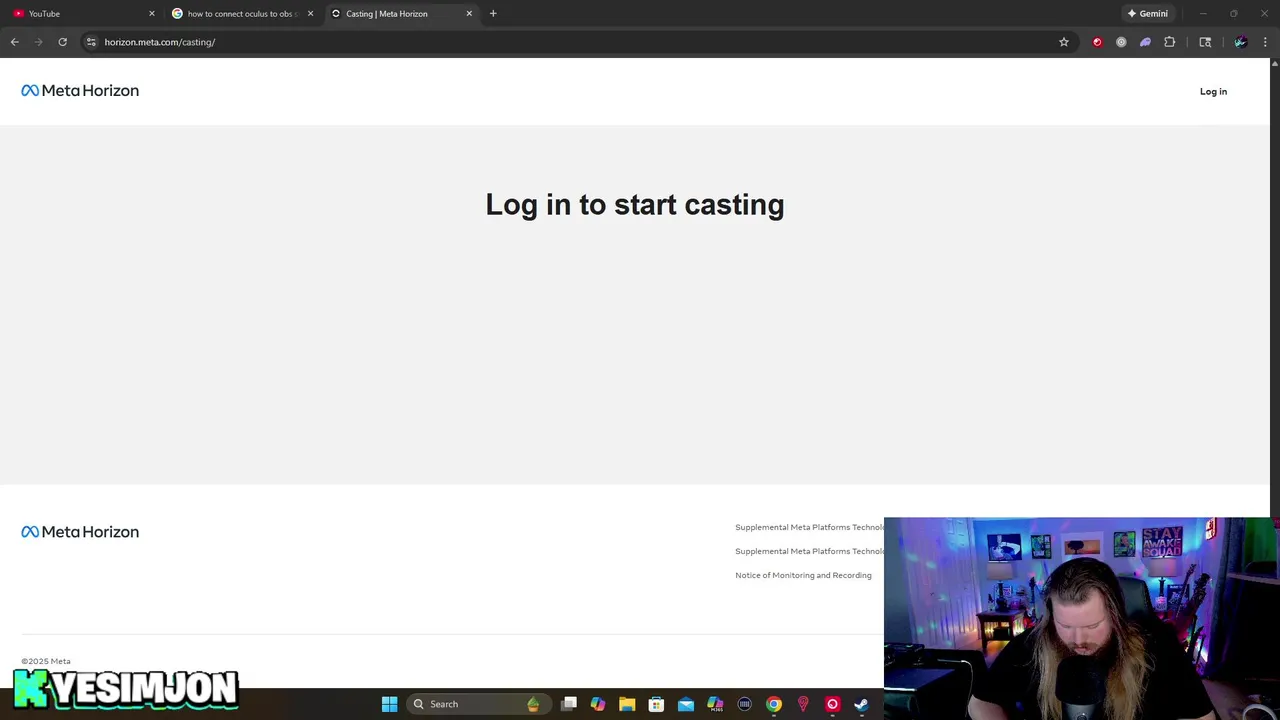Switch to the 'how to connect oculus' tab
Screen dimensions: 1280x720
(x=243, y=14)
